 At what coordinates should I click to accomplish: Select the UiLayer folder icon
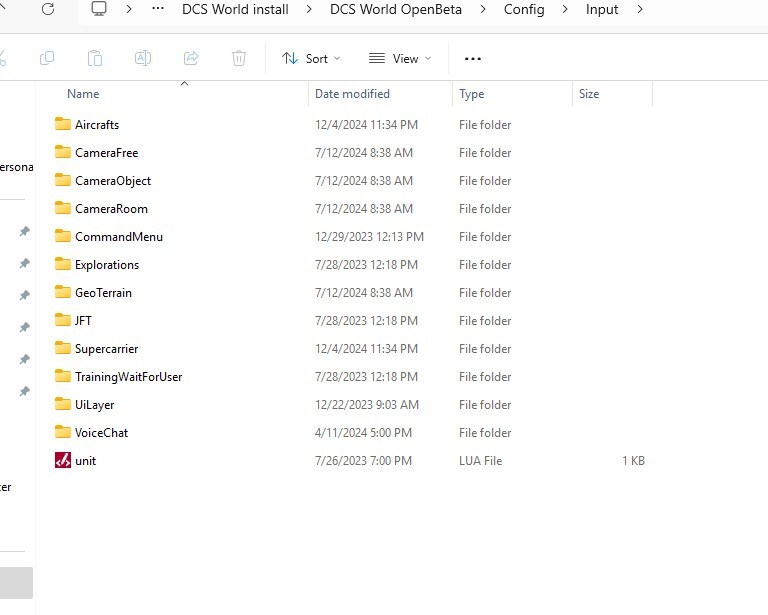point(63,404)
